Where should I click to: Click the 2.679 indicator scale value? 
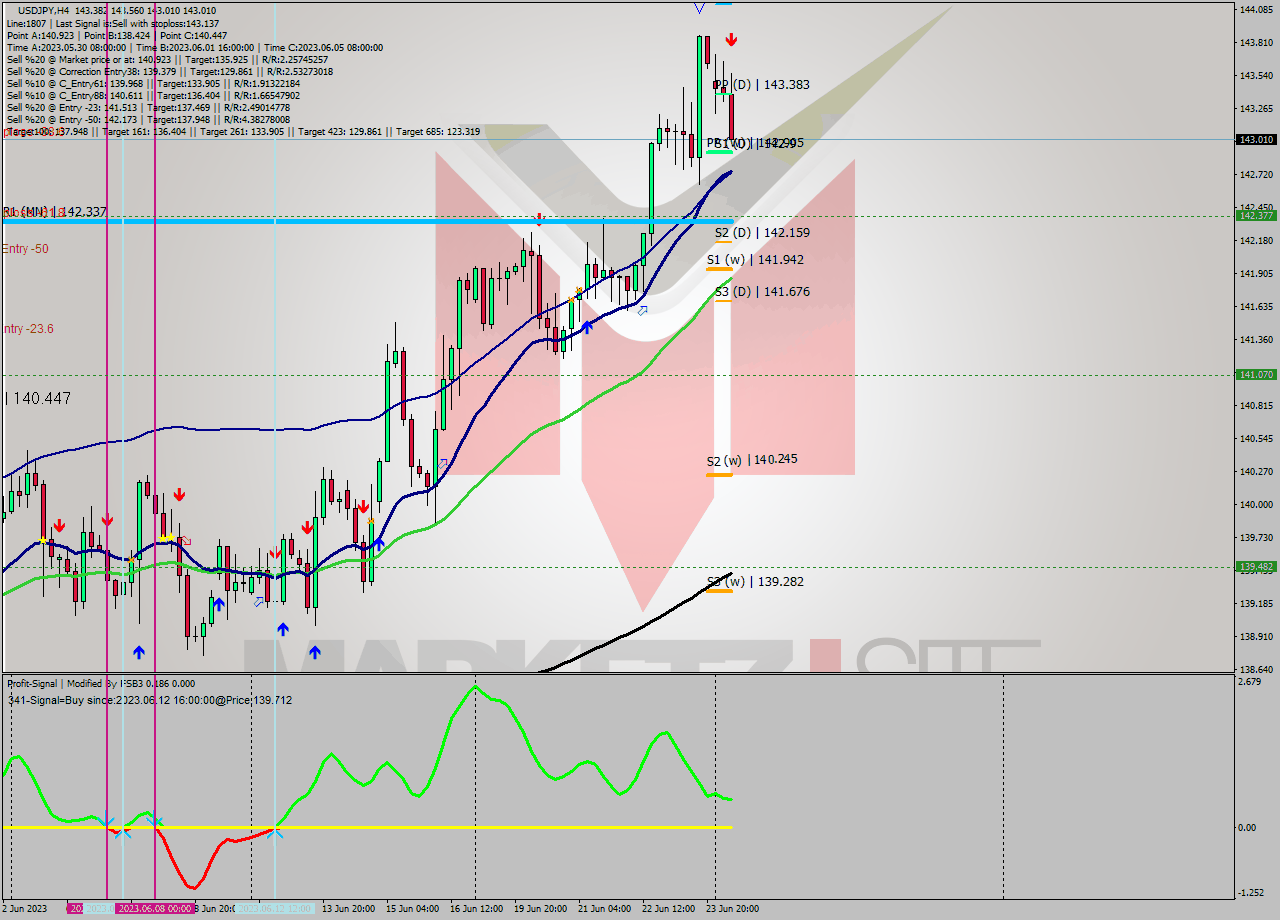tap(1248, 682)
